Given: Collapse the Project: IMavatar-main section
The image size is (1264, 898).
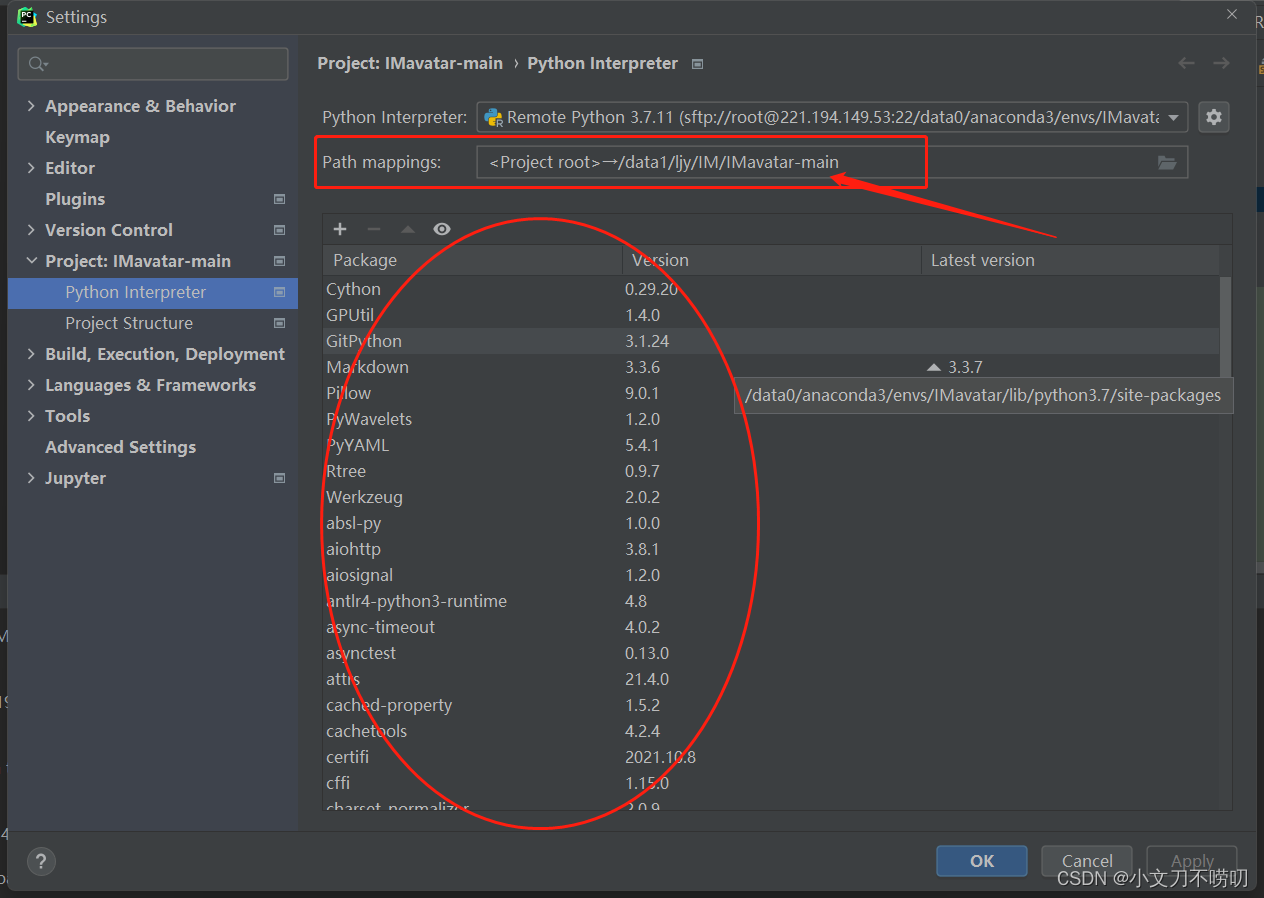Looking at the screenshot, I should pyautogui.click(x=31, y=261).
